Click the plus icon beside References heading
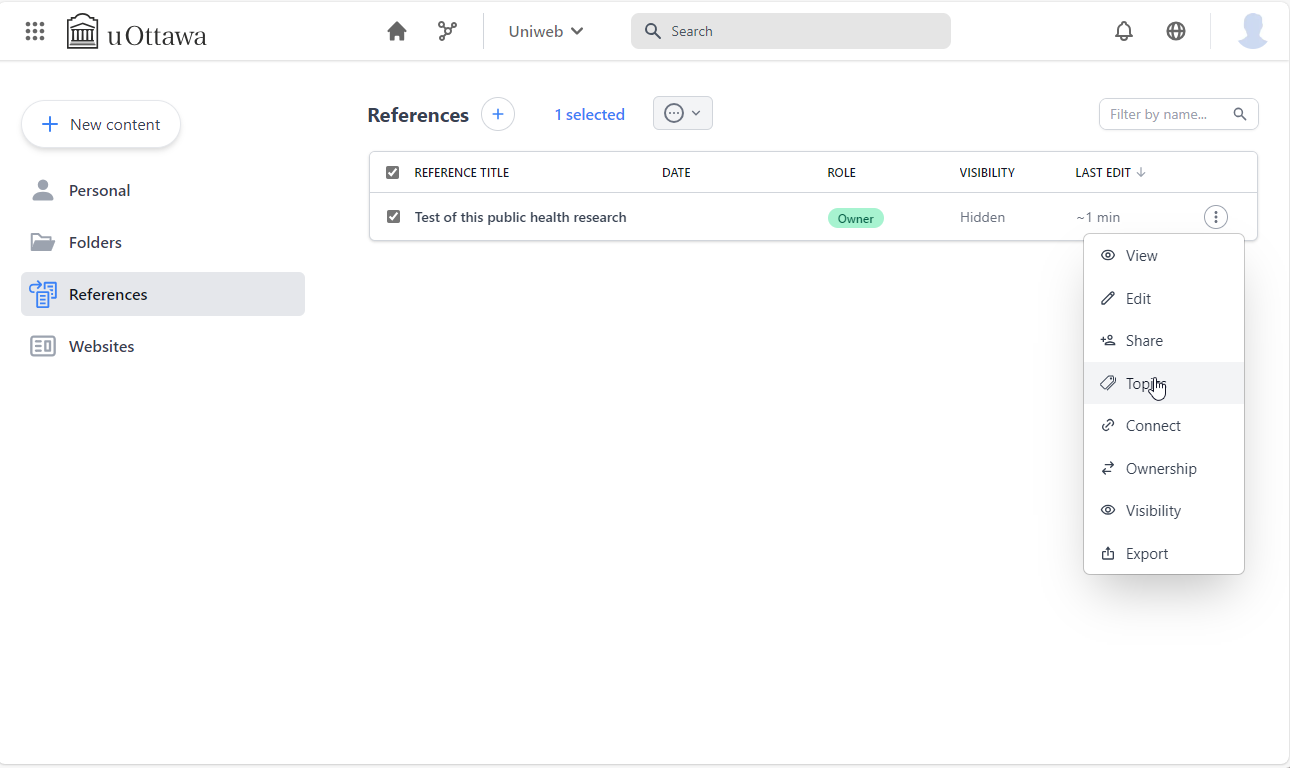The width and height of the screenshot is (1290, 768). 497,114
